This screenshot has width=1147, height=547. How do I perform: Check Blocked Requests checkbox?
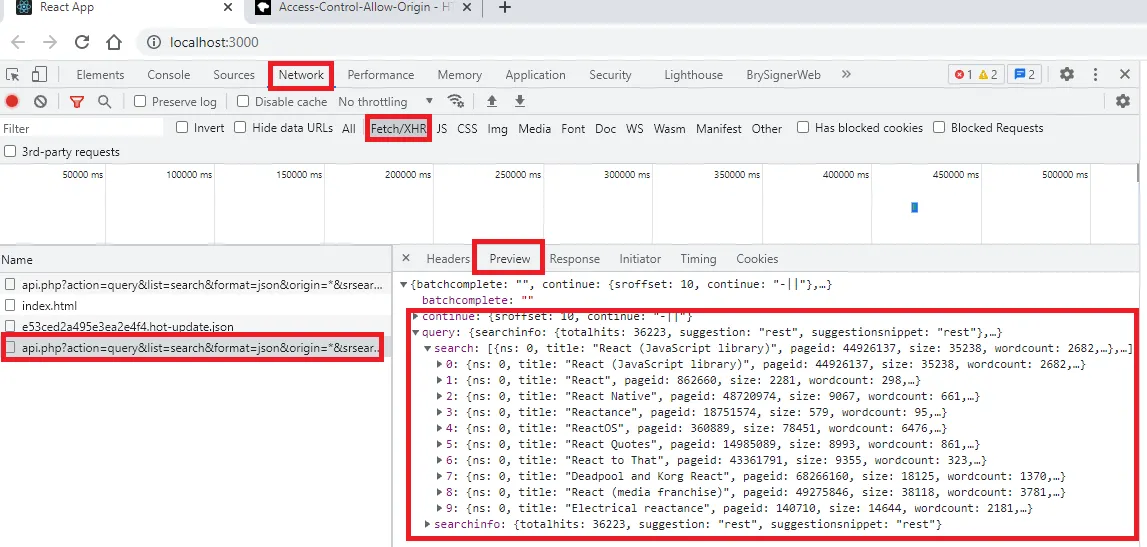[x=939, y=127]
